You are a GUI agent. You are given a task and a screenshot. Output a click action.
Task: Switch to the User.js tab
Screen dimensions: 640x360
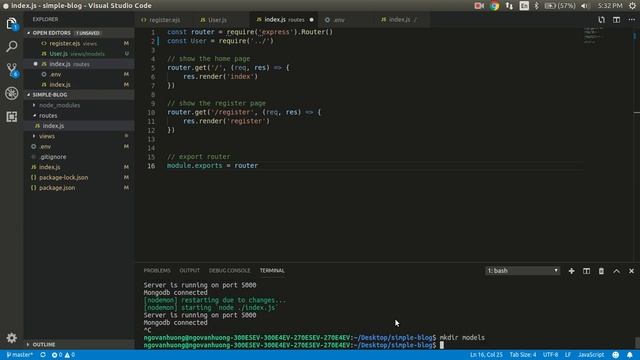pyautogui.click(x=217, y=20)
